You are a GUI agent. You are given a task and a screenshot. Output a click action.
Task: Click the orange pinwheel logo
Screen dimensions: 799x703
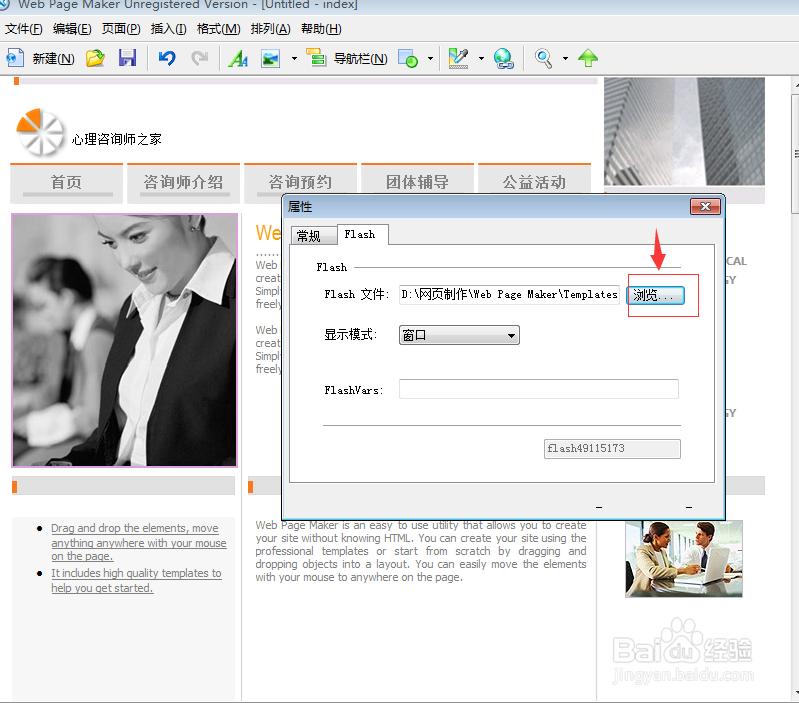coord(40,132)
